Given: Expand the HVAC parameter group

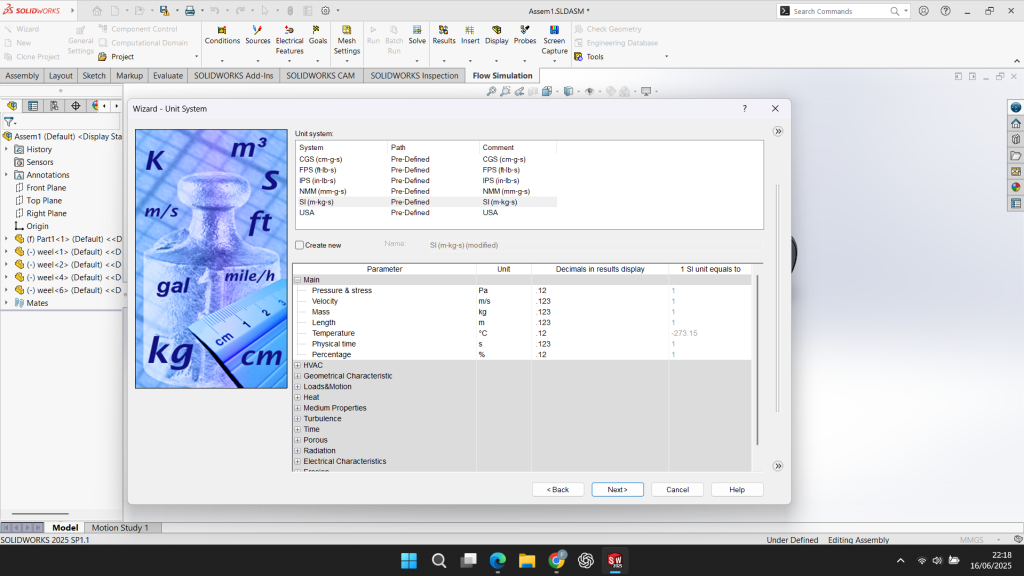Looking at the screenshot, I should (298, 365).
